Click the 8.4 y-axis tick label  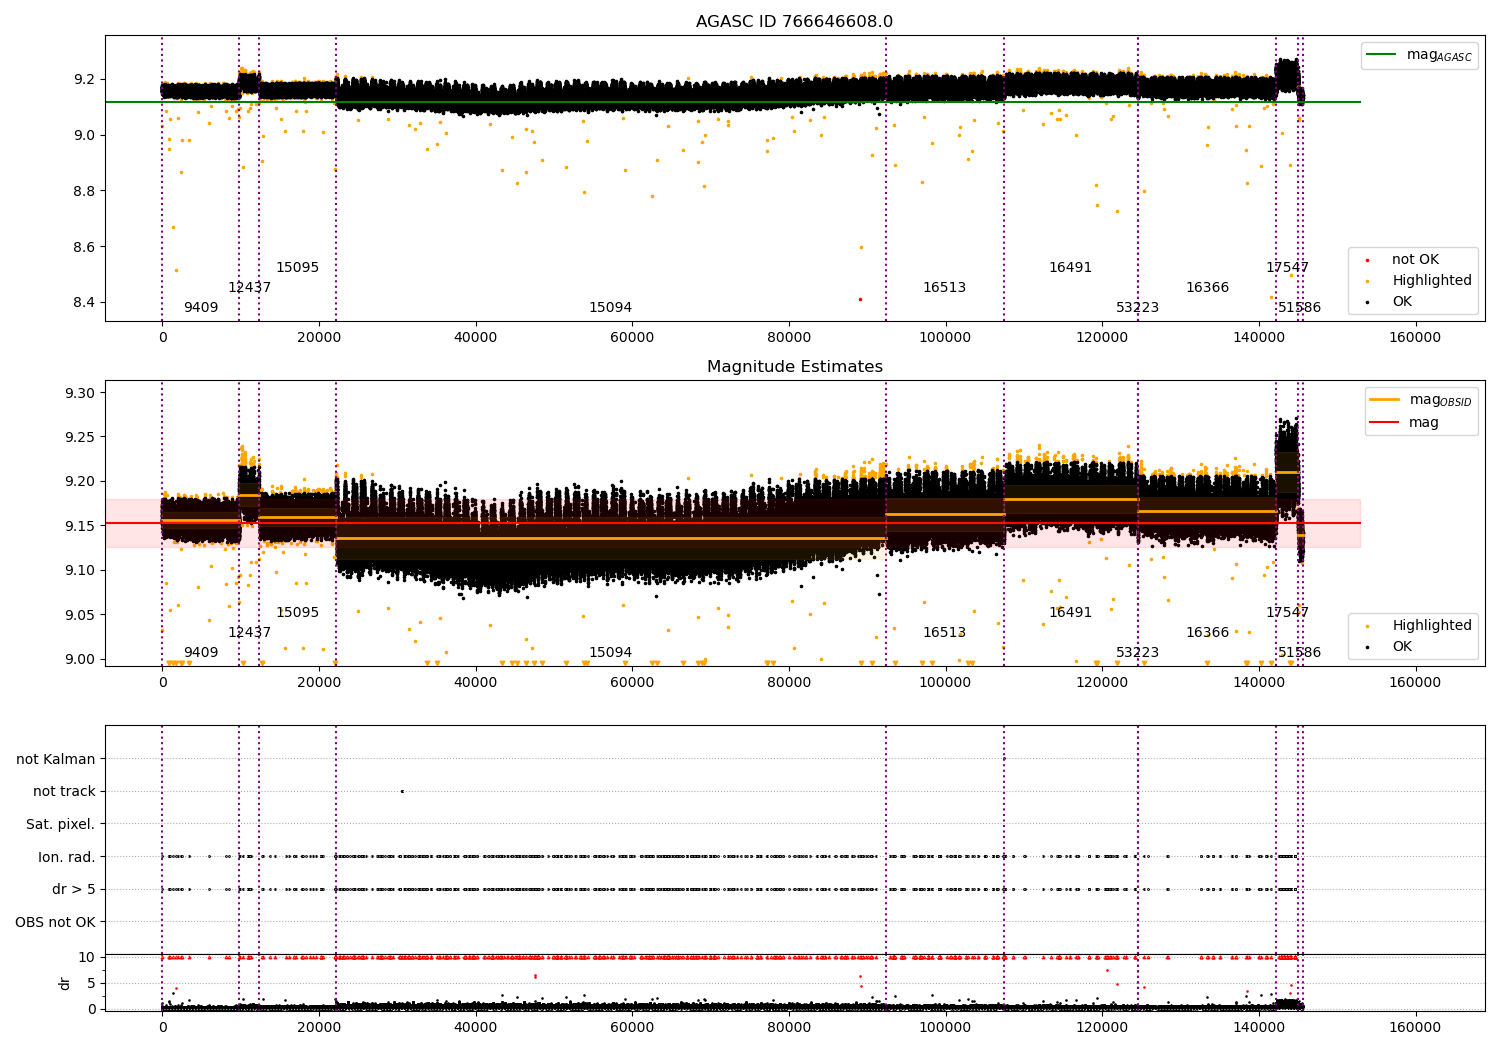click(84, 303)
